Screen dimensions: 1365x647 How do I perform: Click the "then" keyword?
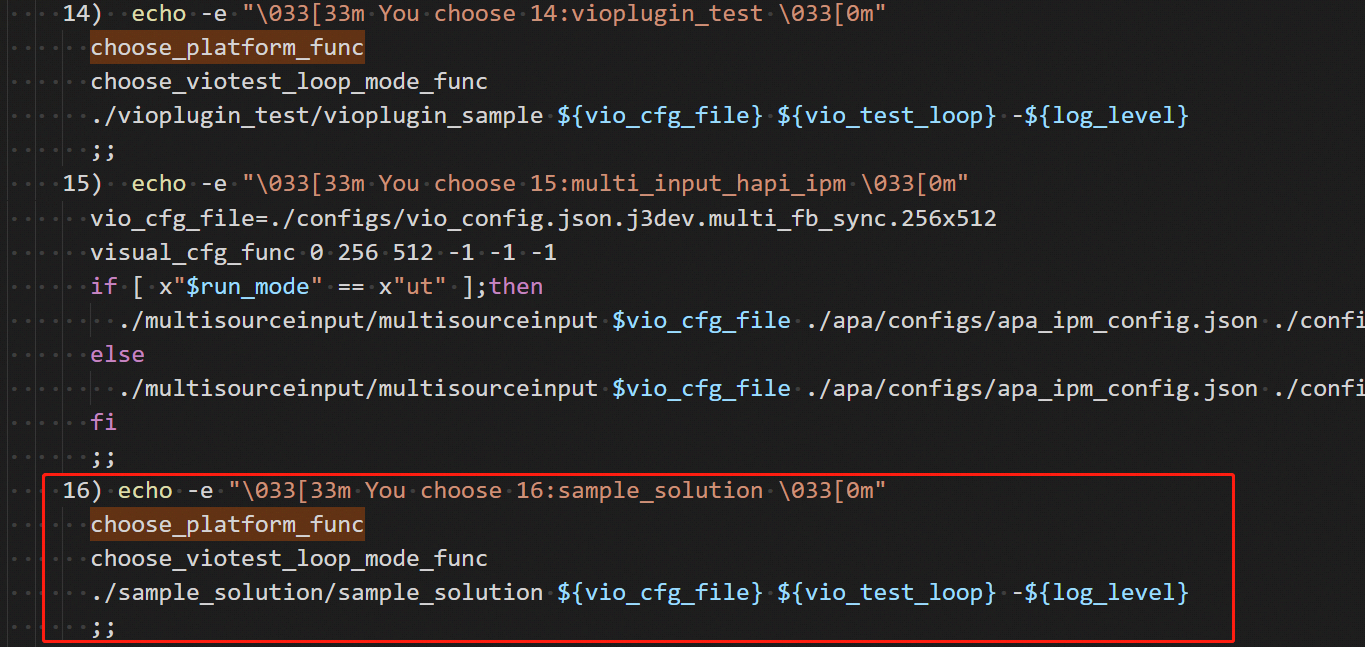[x=516, y=286]
